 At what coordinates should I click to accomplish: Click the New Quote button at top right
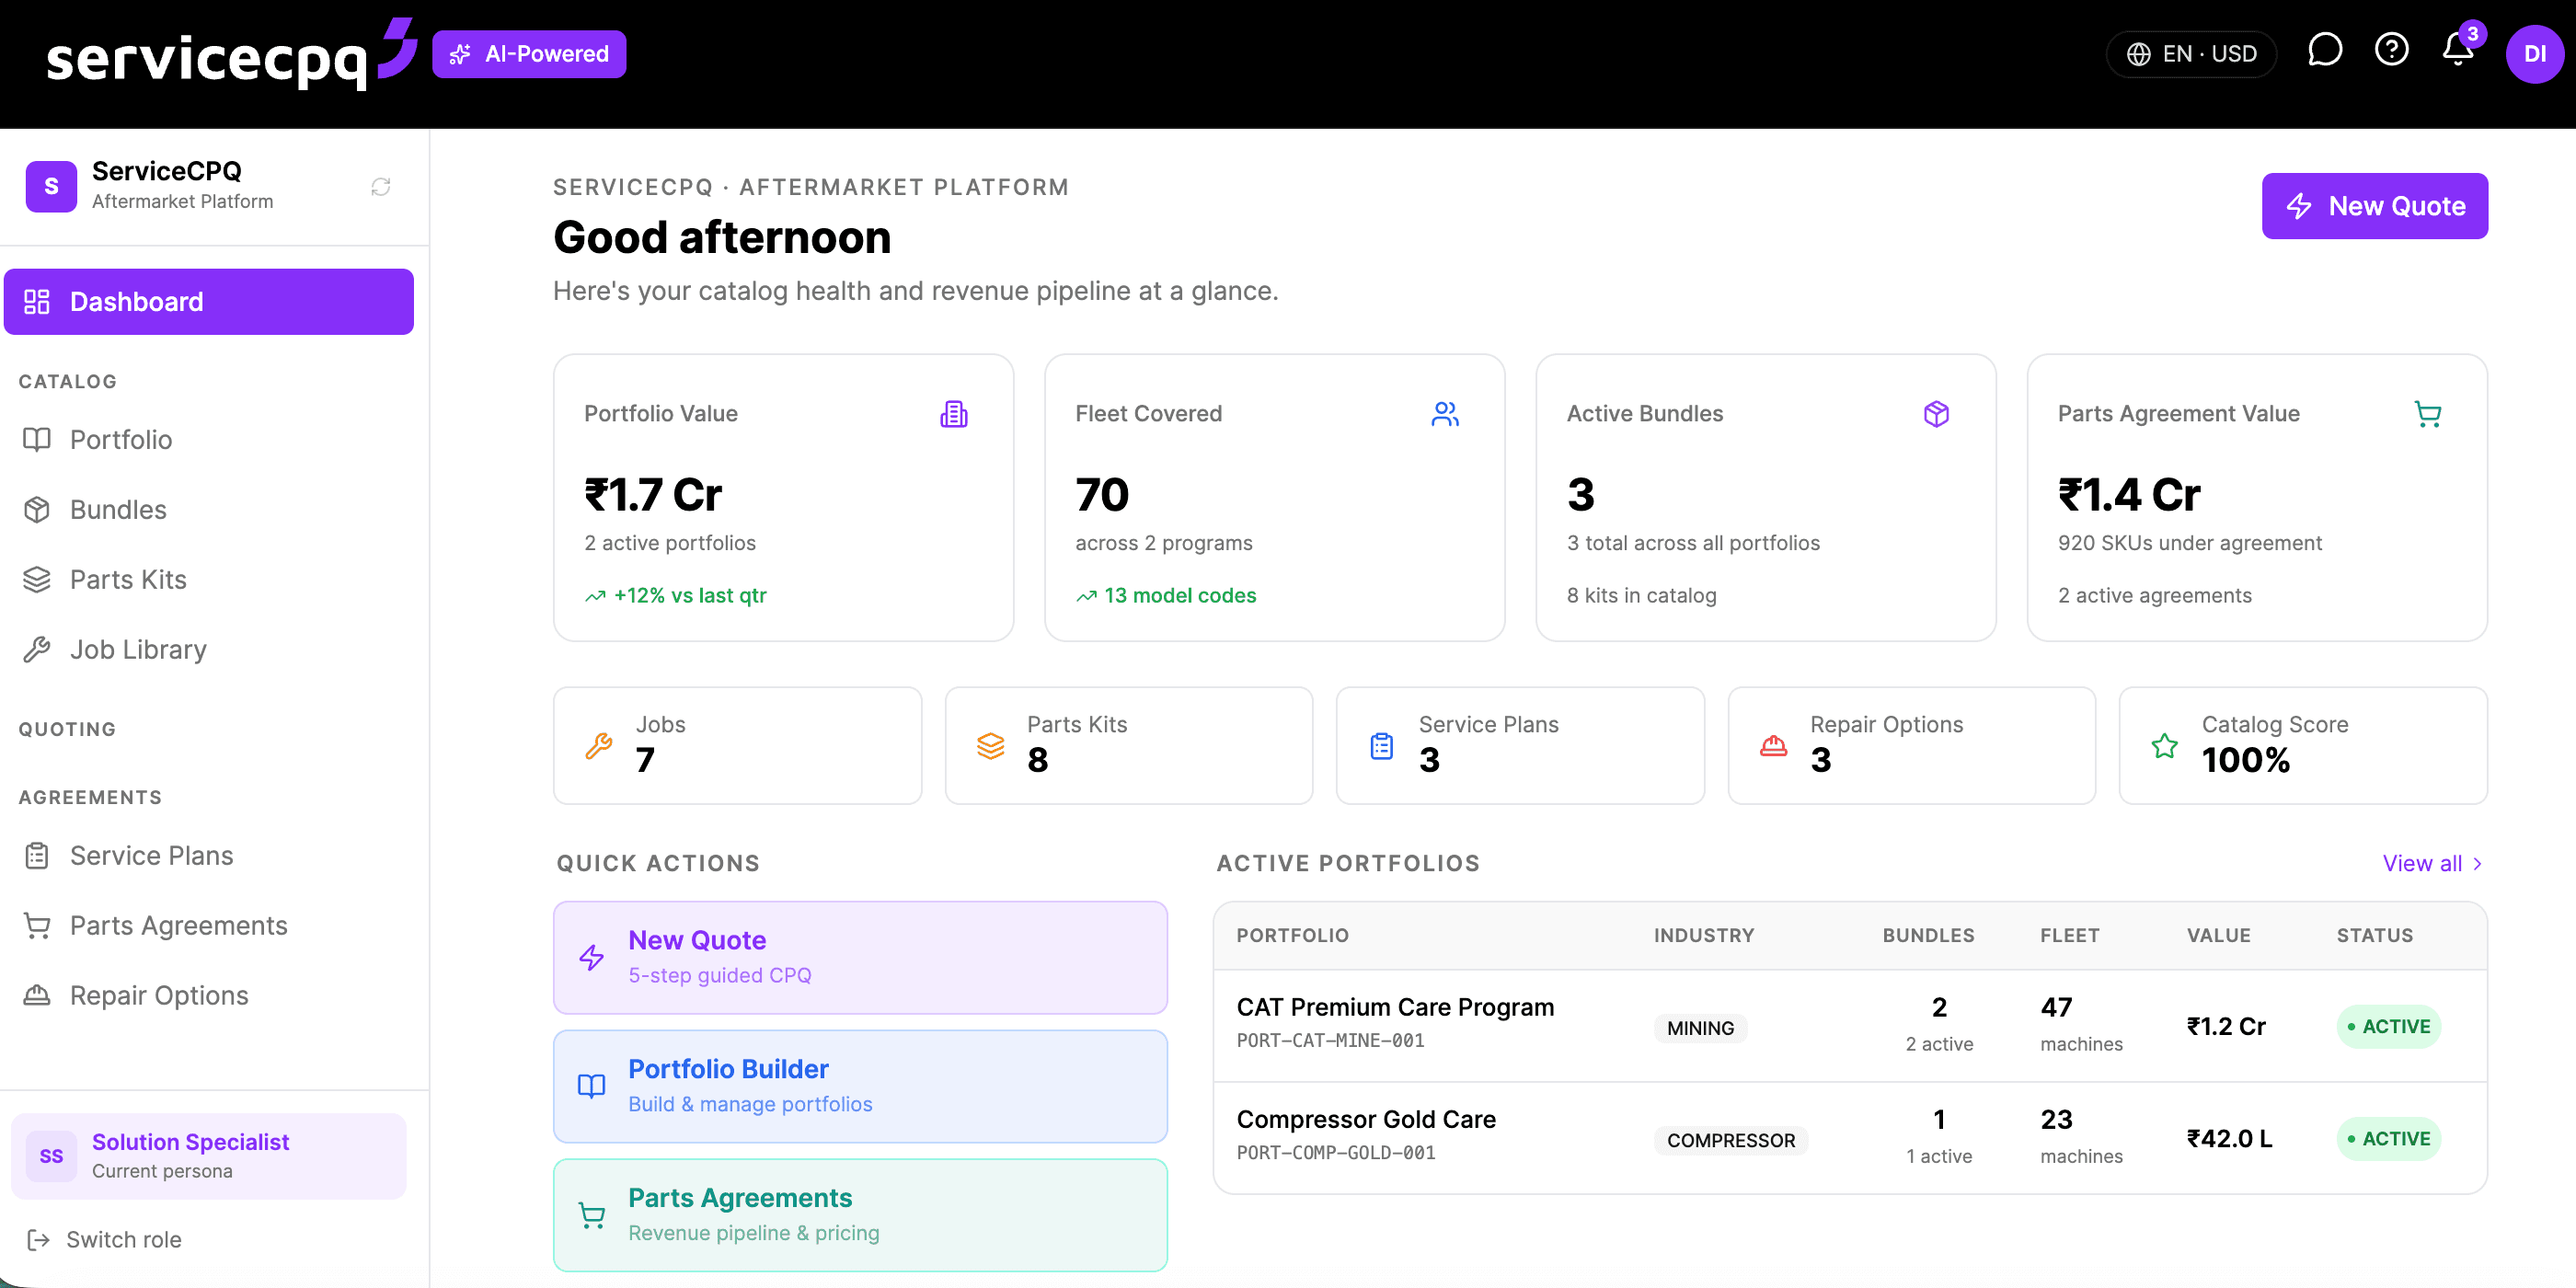coord(2374,206)
